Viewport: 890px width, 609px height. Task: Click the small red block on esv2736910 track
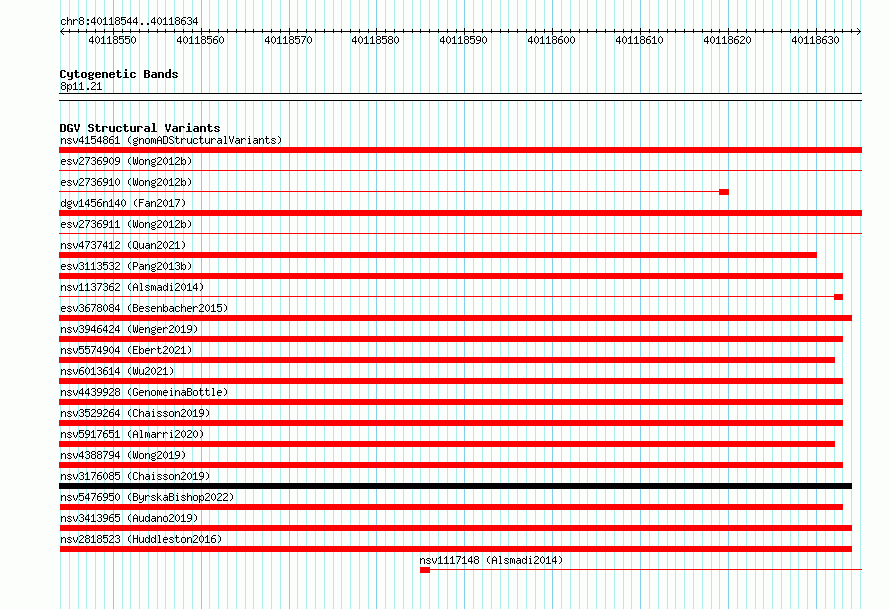[724, 192]
